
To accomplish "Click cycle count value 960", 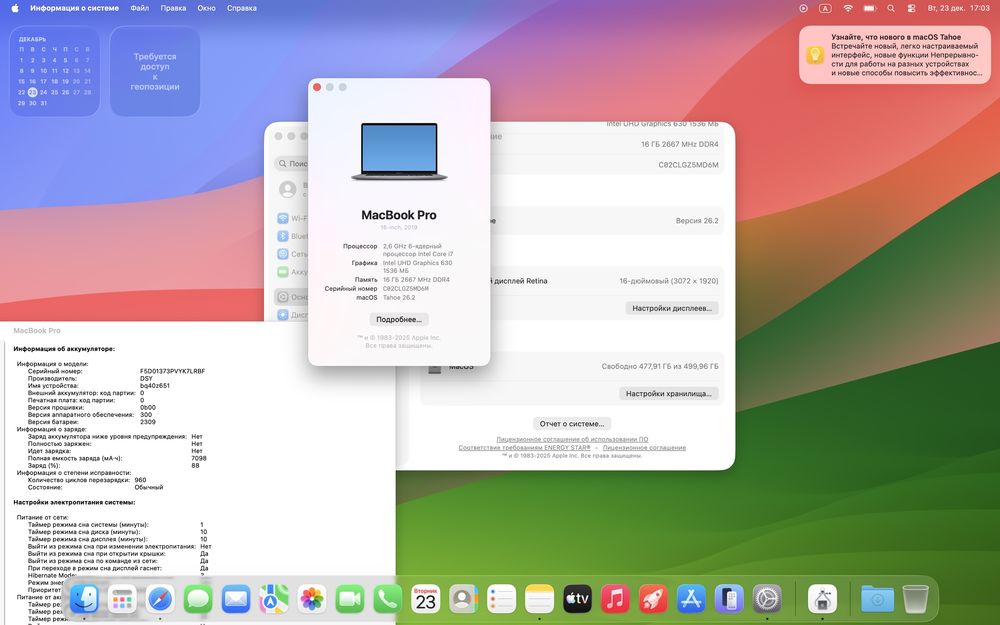I will (140, 480).
